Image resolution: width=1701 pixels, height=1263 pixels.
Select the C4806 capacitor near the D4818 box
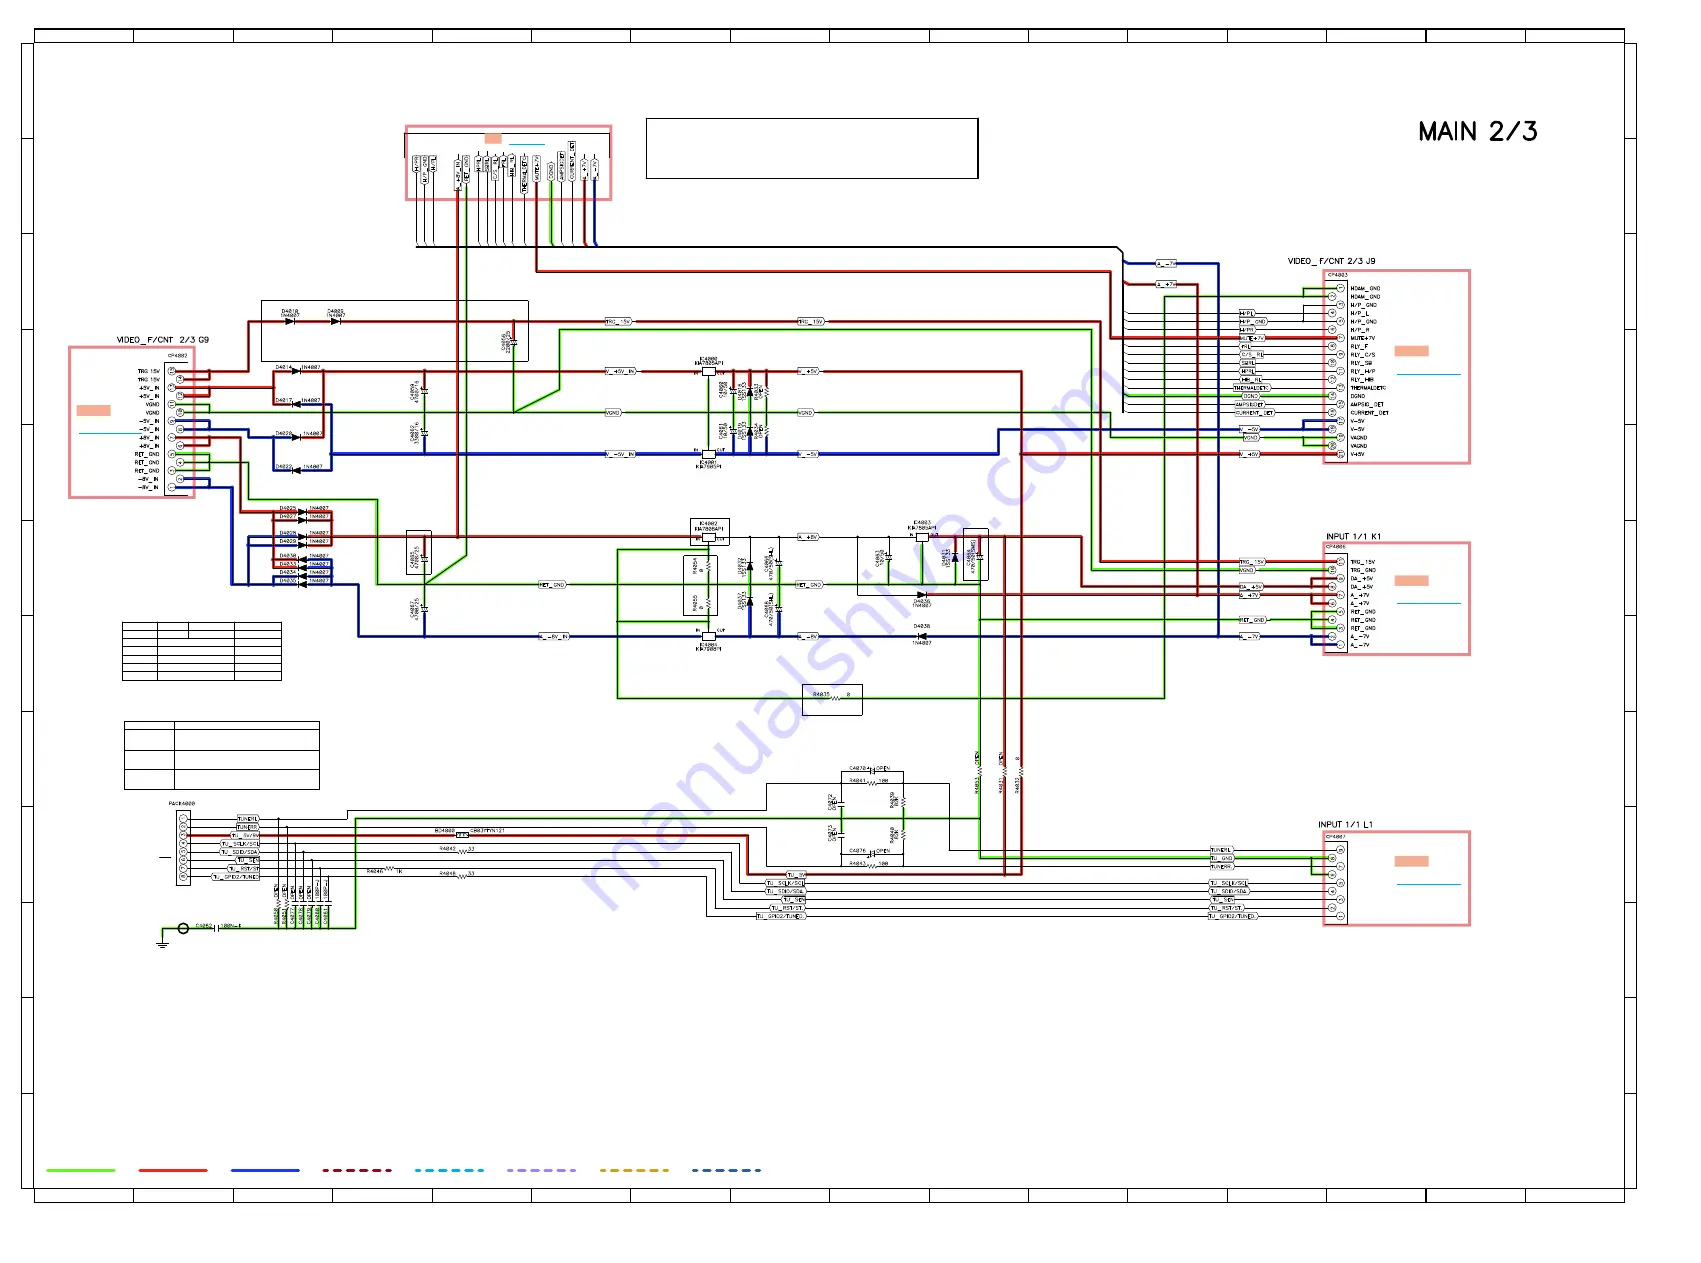point(514,343)
